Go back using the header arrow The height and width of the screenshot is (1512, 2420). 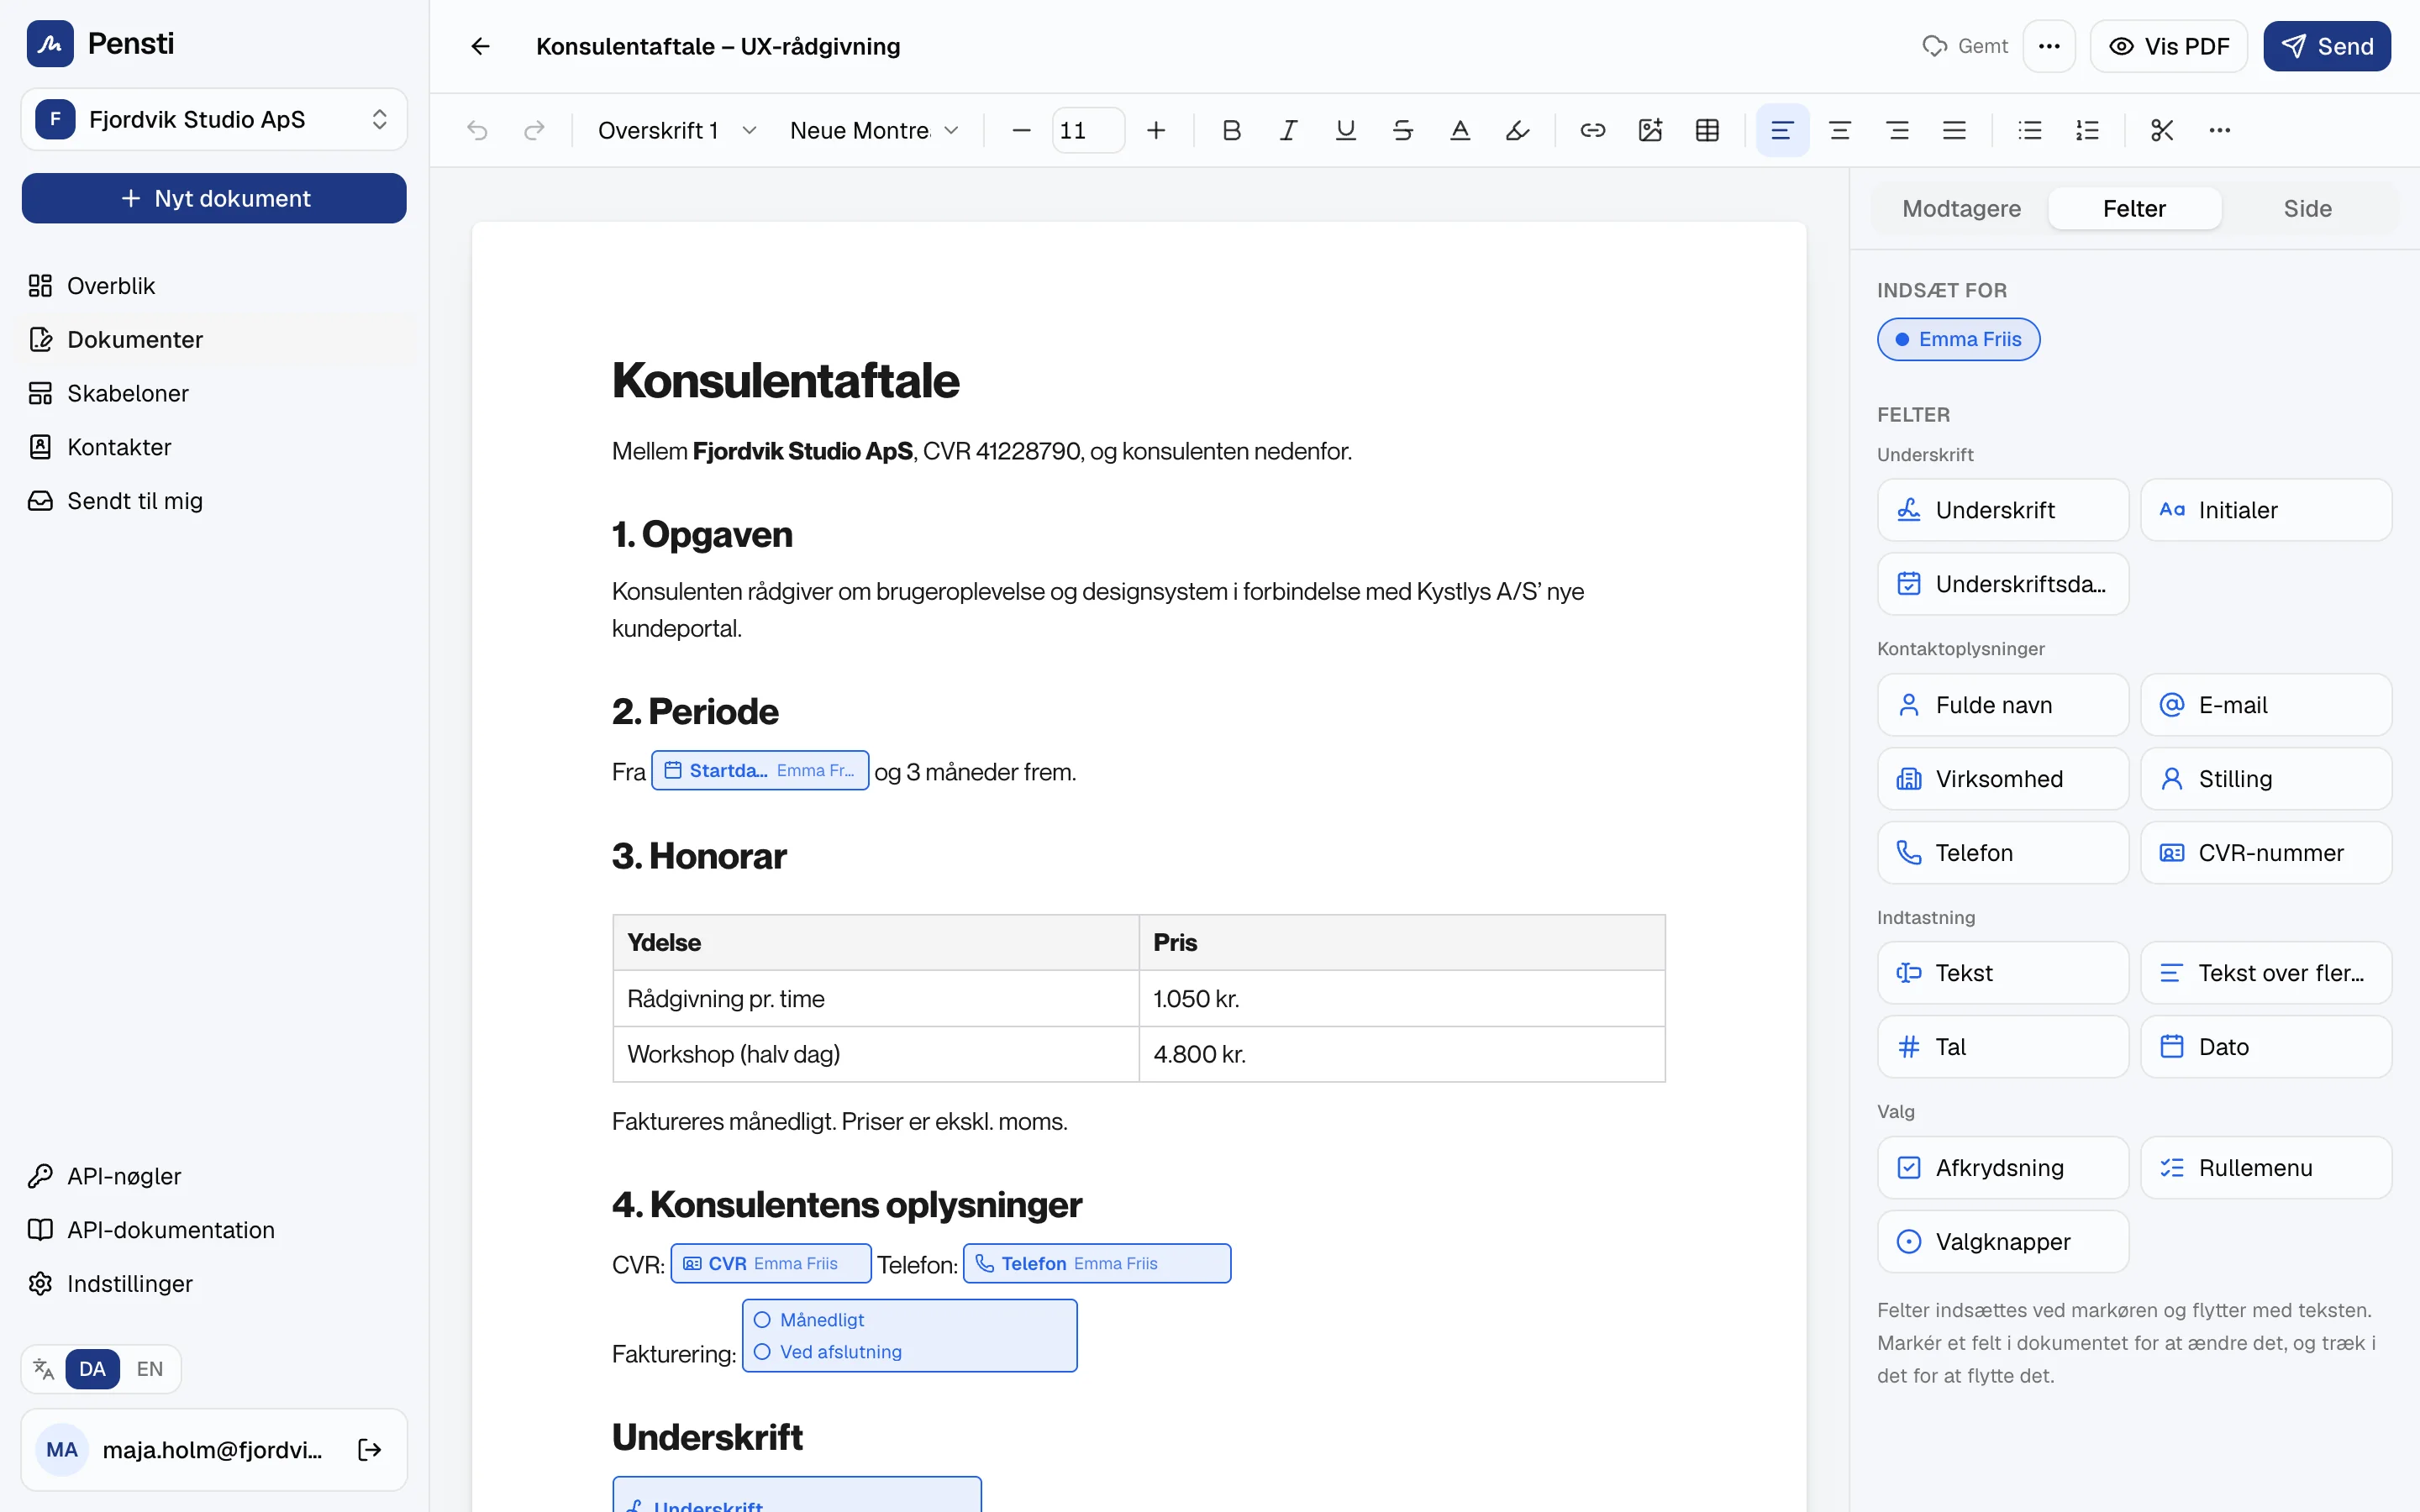[480, 46]
